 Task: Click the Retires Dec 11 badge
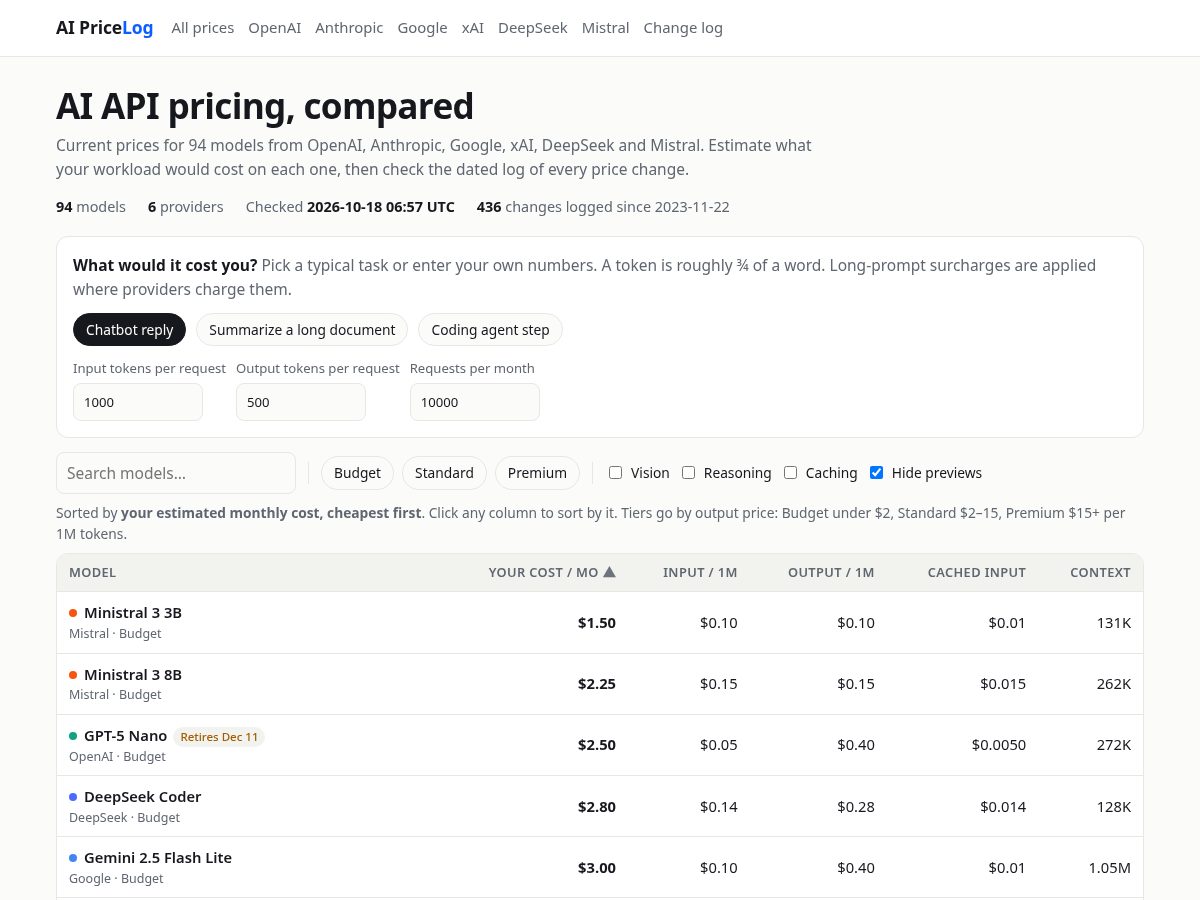click(x=219, y=737)
